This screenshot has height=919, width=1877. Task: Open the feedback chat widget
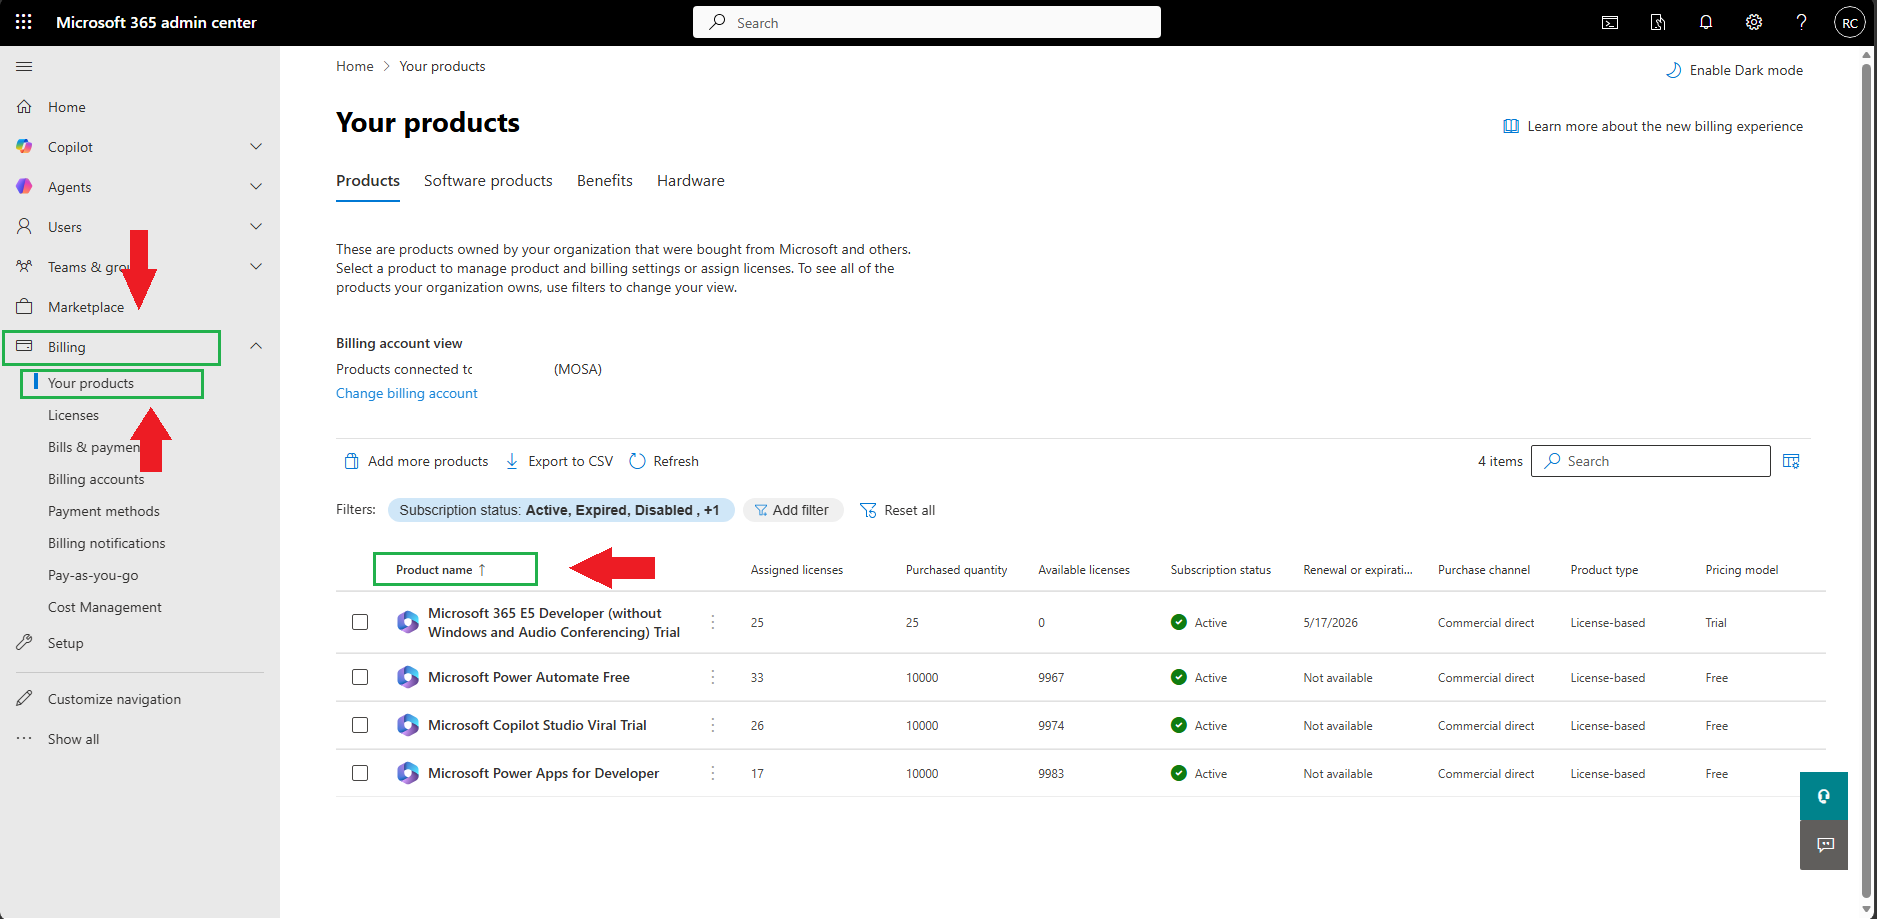pos(1824,845)
